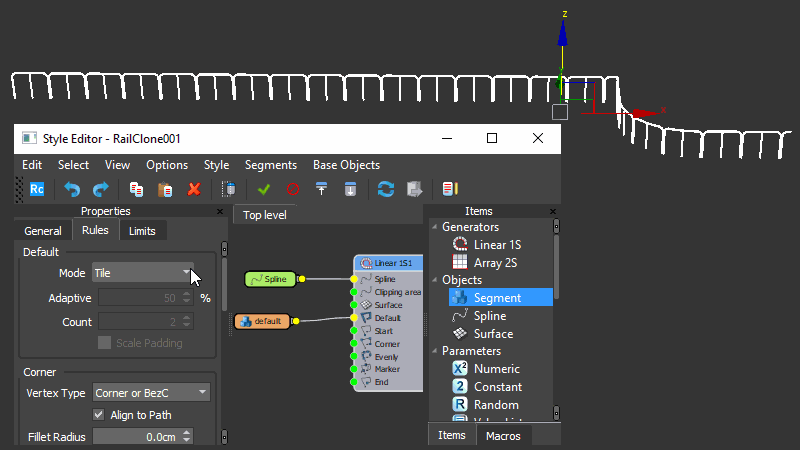Screen dimensions: 800x450
Task: Click the red X delete icon
Action: click(194, 189)
